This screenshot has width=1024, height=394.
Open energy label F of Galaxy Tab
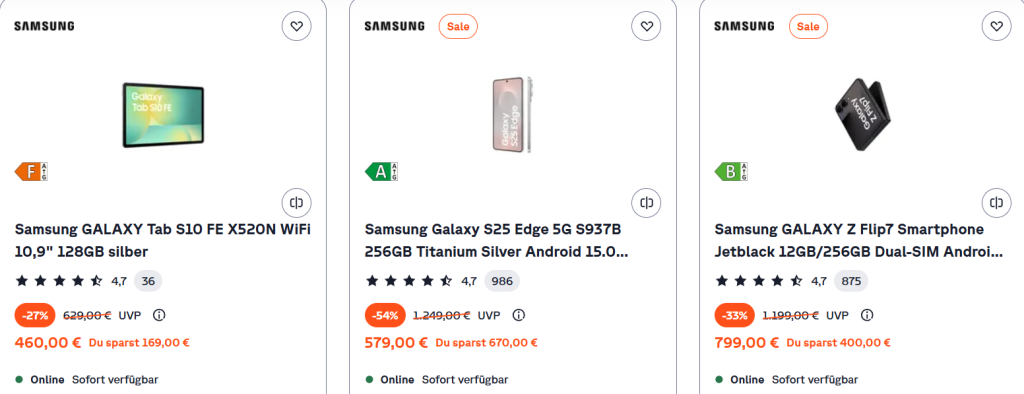(31, 172)
